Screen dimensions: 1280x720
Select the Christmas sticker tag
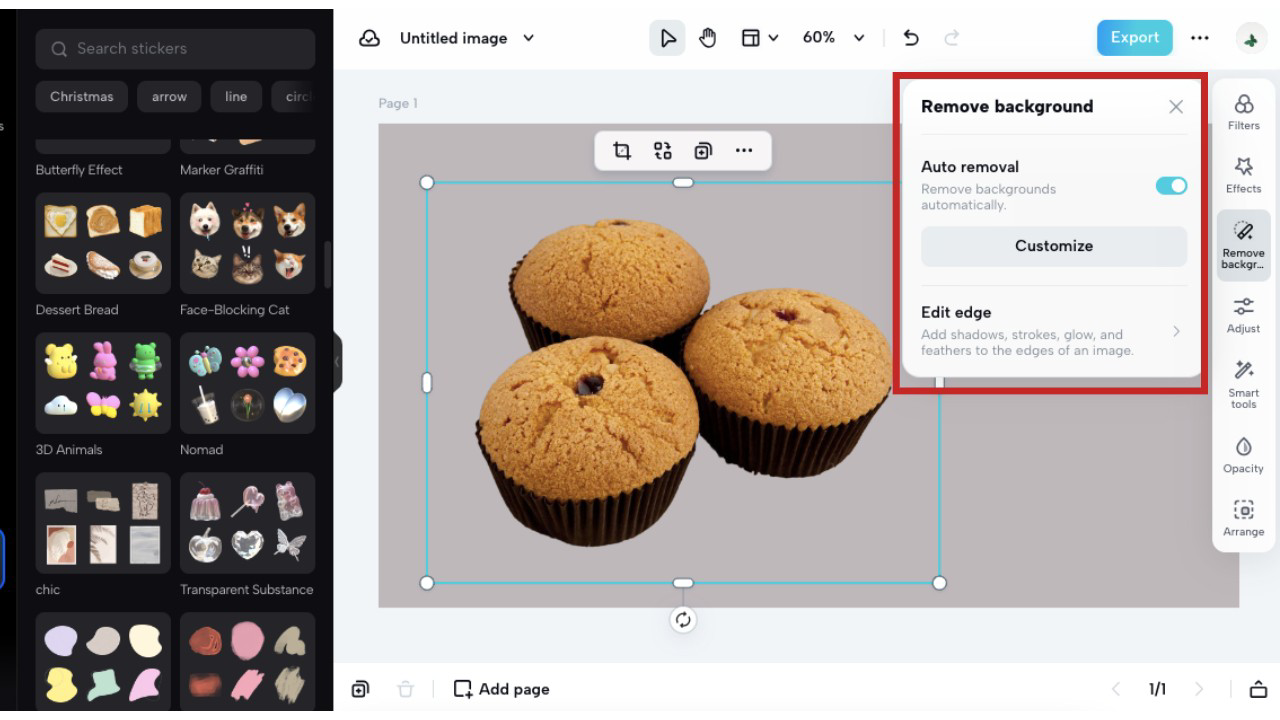coord(82,97)
